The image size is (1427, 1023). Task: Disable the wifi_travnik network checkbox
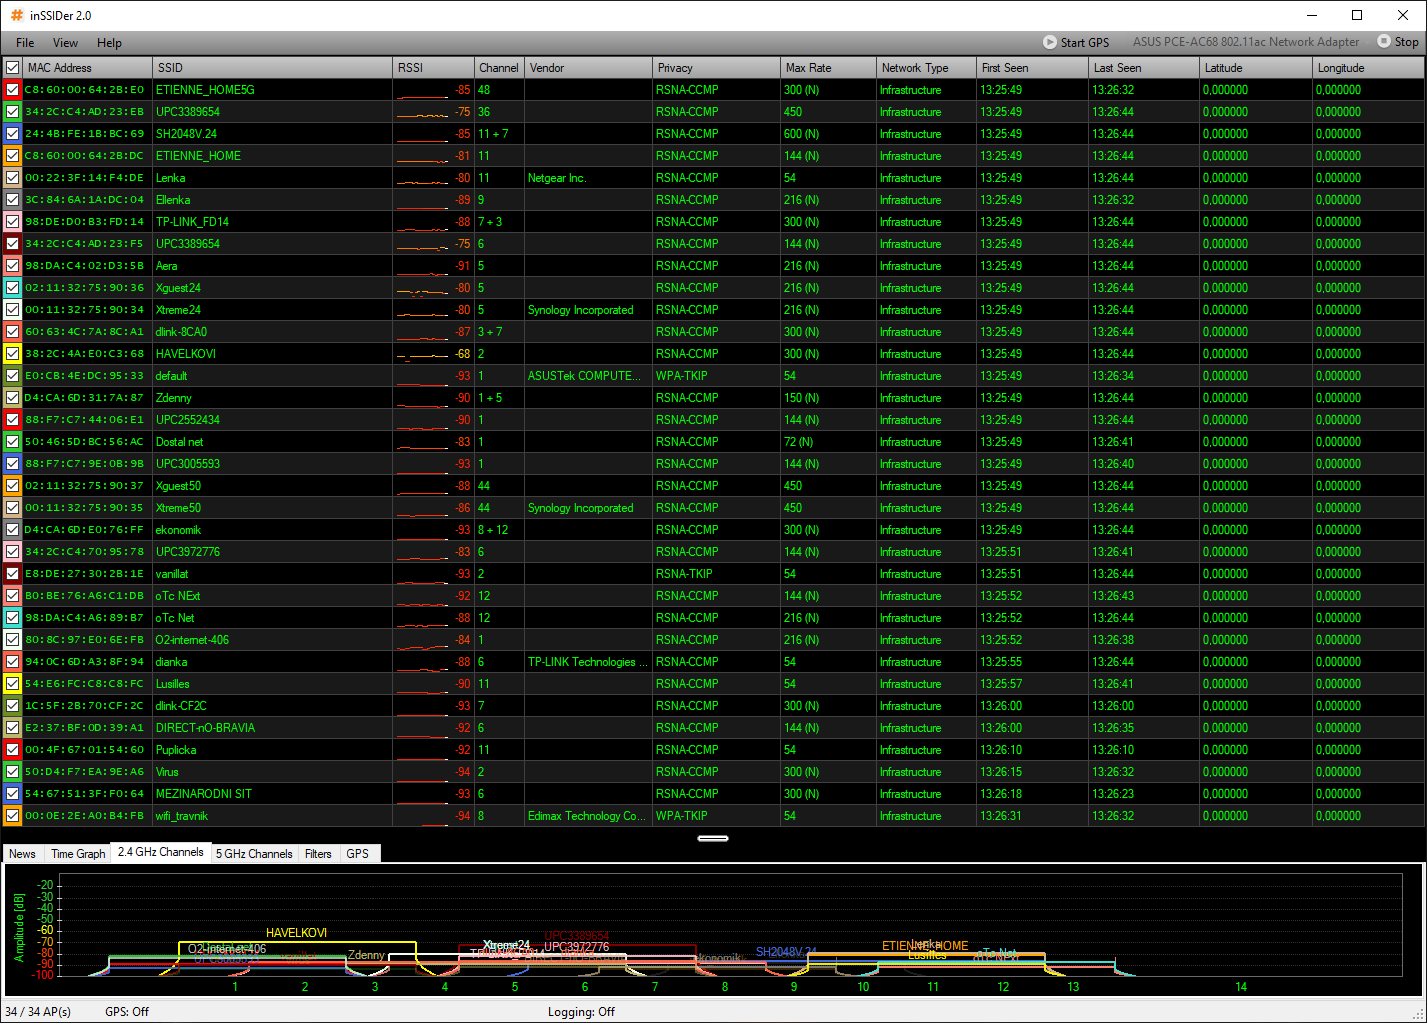point(12,816)
